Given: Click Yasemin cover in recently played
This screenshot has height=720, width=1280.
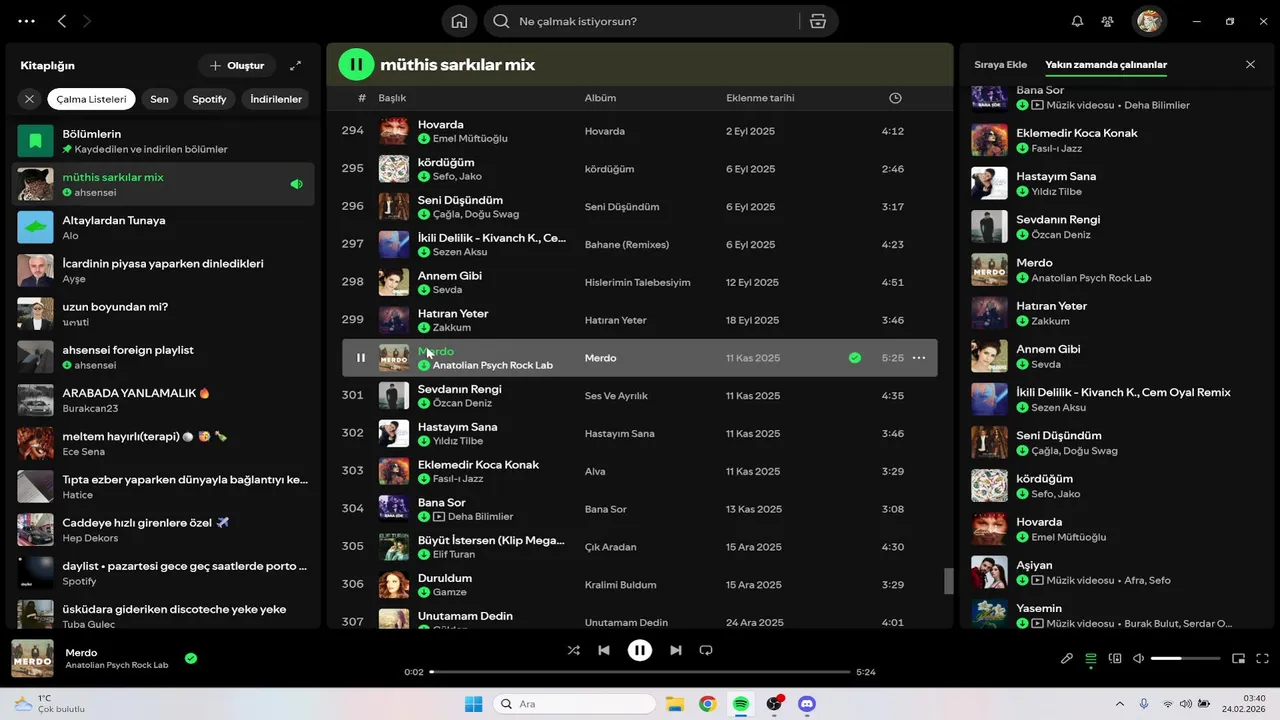Looking at the screenshot, I should point(989,615).
